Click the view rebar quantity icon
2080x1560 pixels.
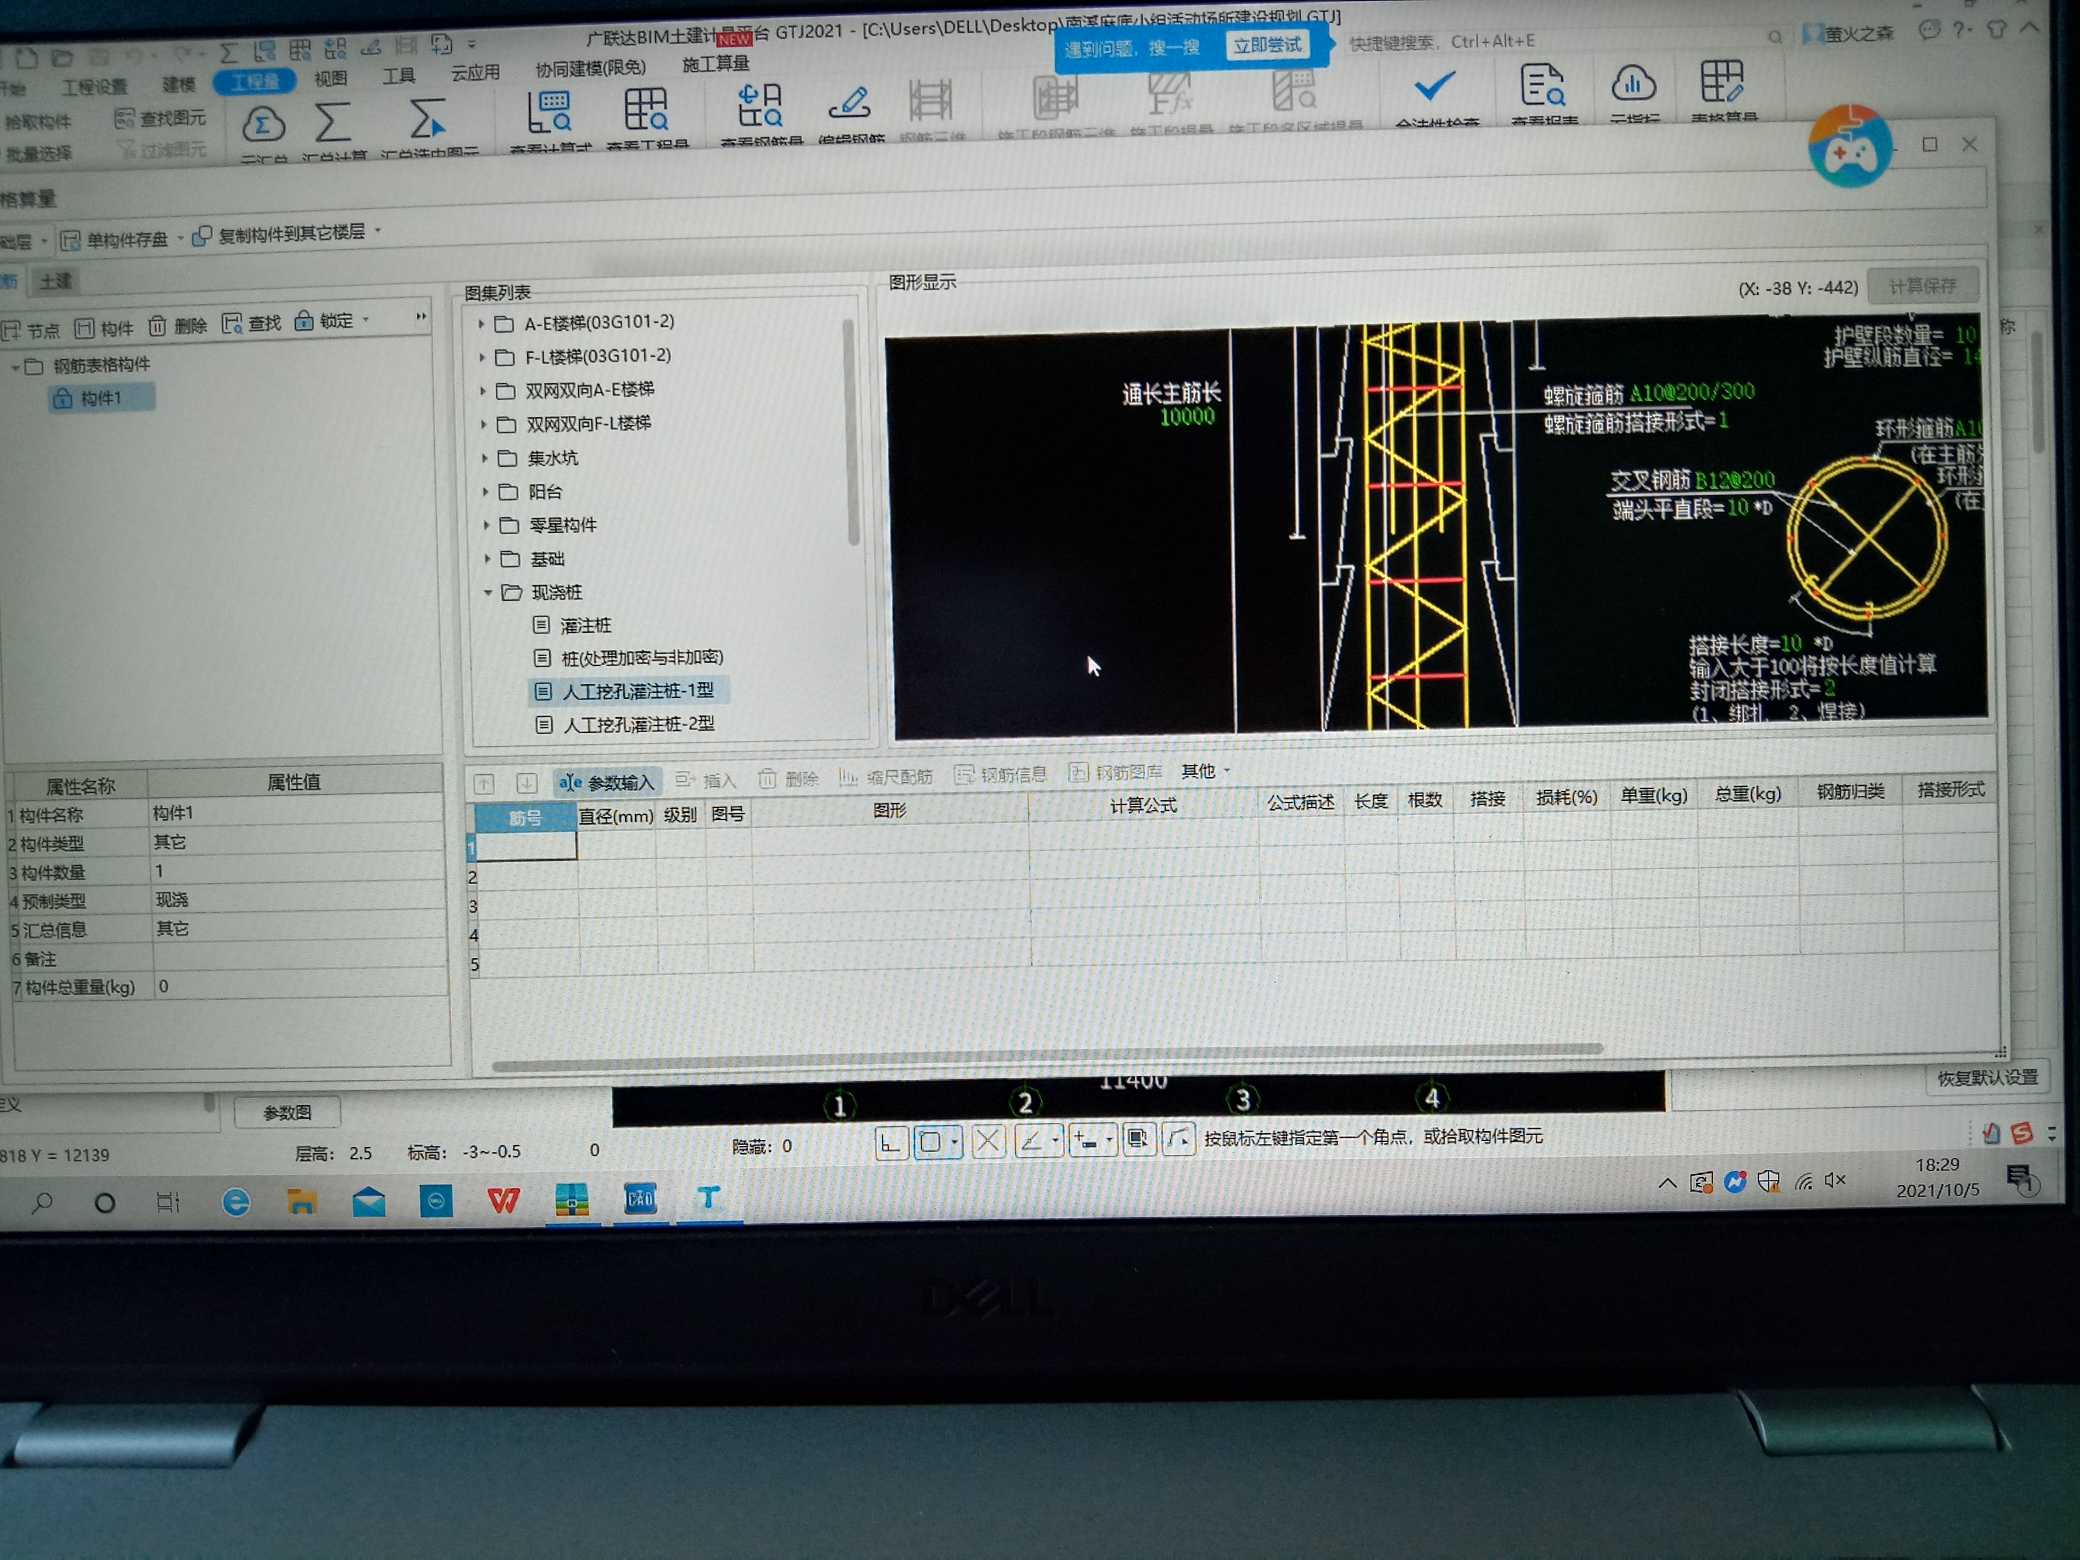pyautogui.click(x=759, y=107)
